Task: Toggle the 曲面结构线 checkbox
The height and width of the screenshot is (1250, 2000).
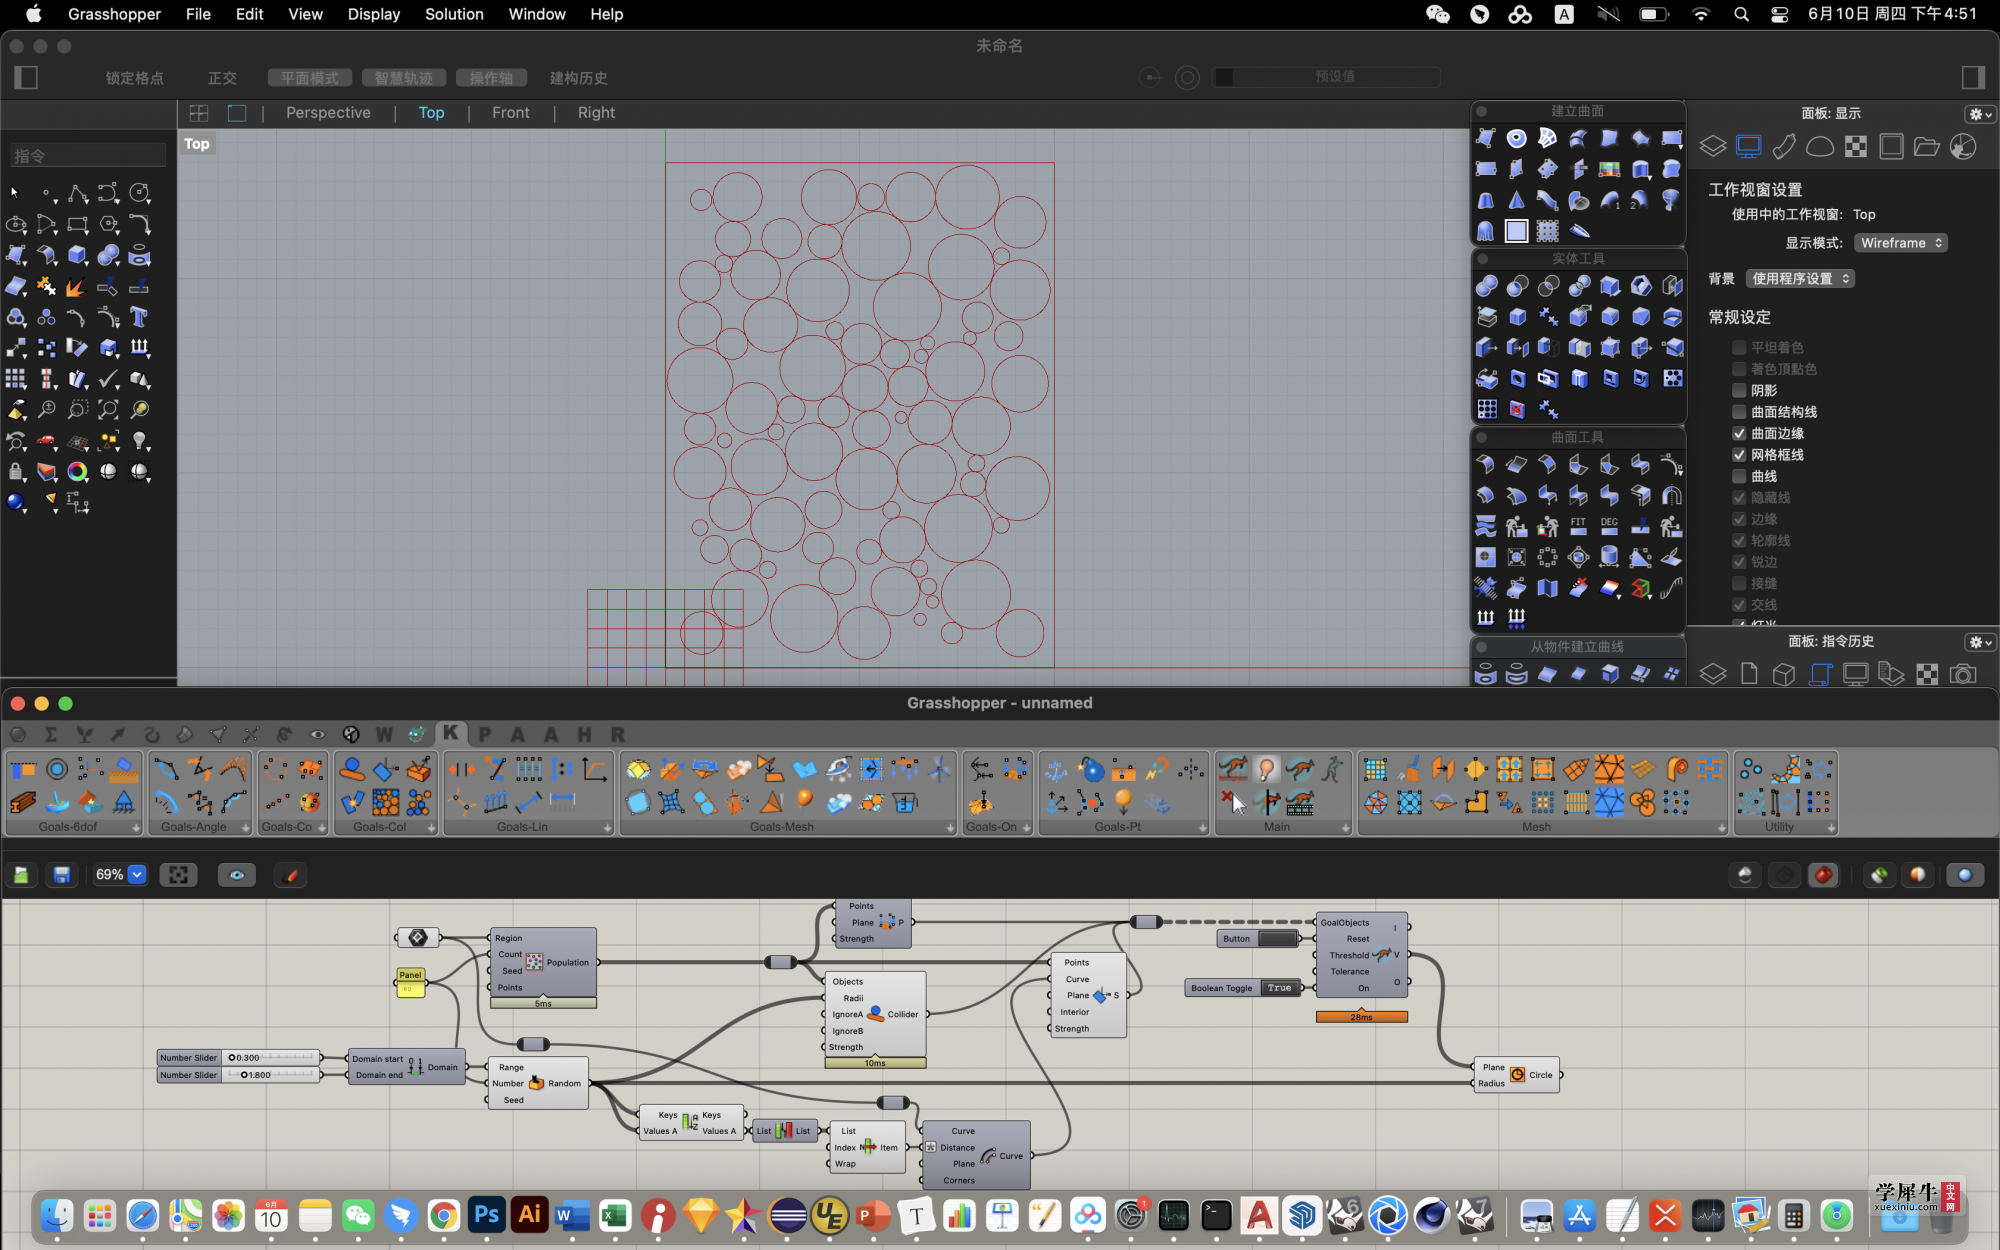Action: click(x=1739, y=412)
